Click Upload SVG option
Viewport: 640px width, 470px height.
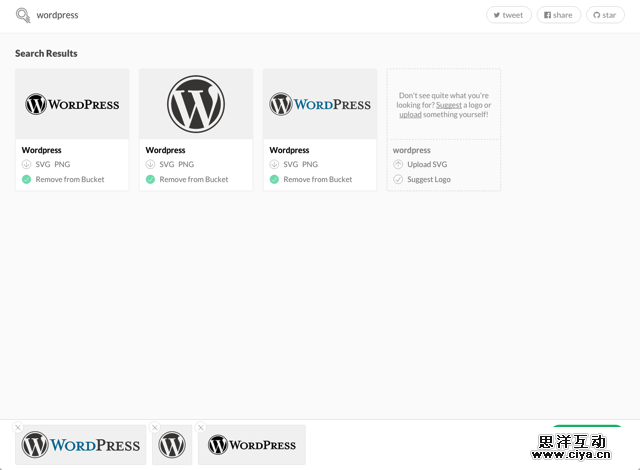click(x=427, y=164)
